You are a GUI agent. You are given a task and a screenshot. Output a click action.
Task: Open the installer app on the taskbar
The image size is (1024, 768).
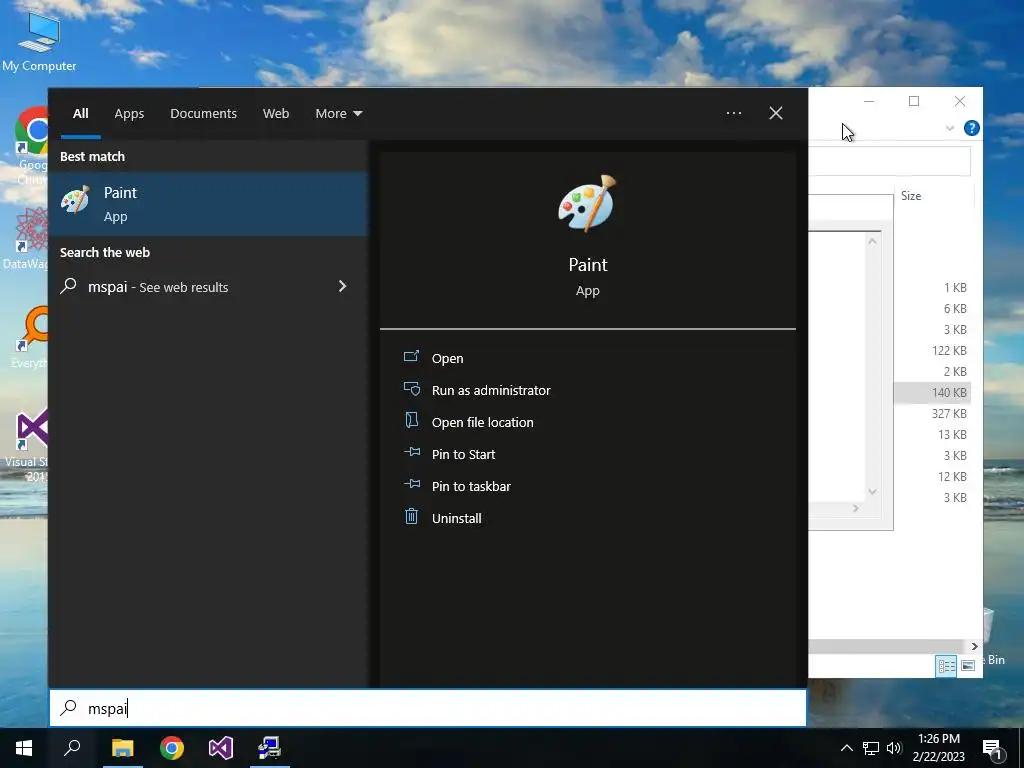270,748
